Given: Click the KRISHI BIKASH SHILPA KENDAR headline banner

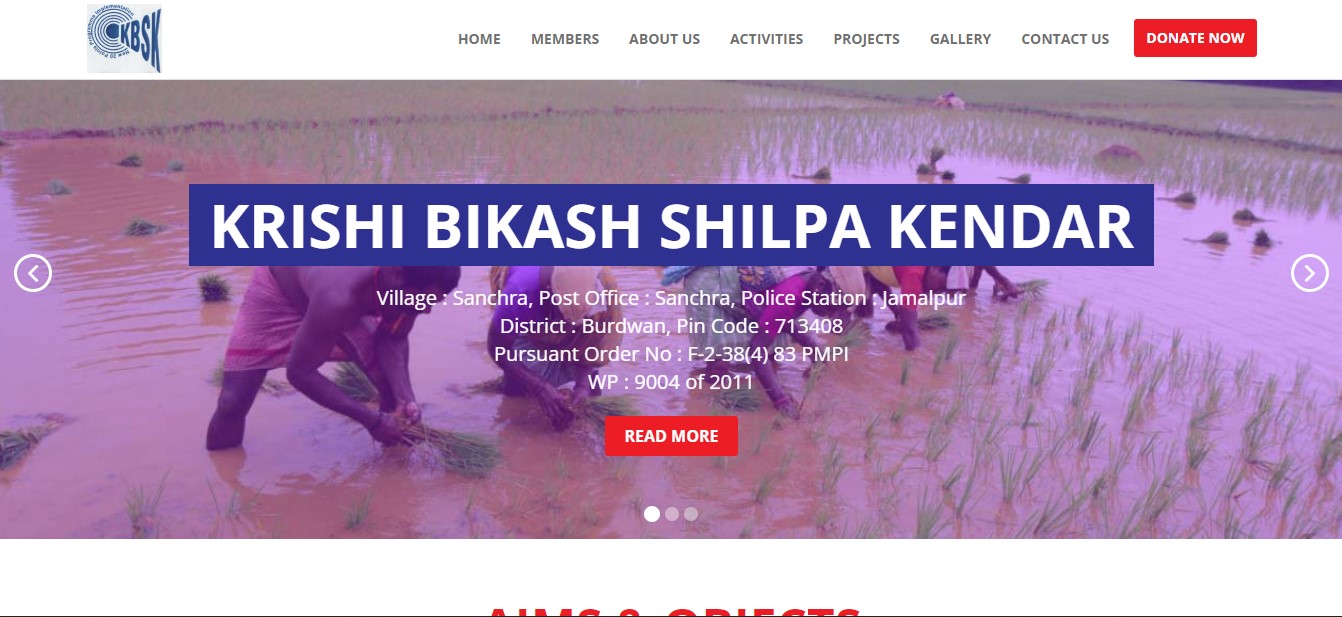Looking at the screenshot, I should click(x=671, y=225).
